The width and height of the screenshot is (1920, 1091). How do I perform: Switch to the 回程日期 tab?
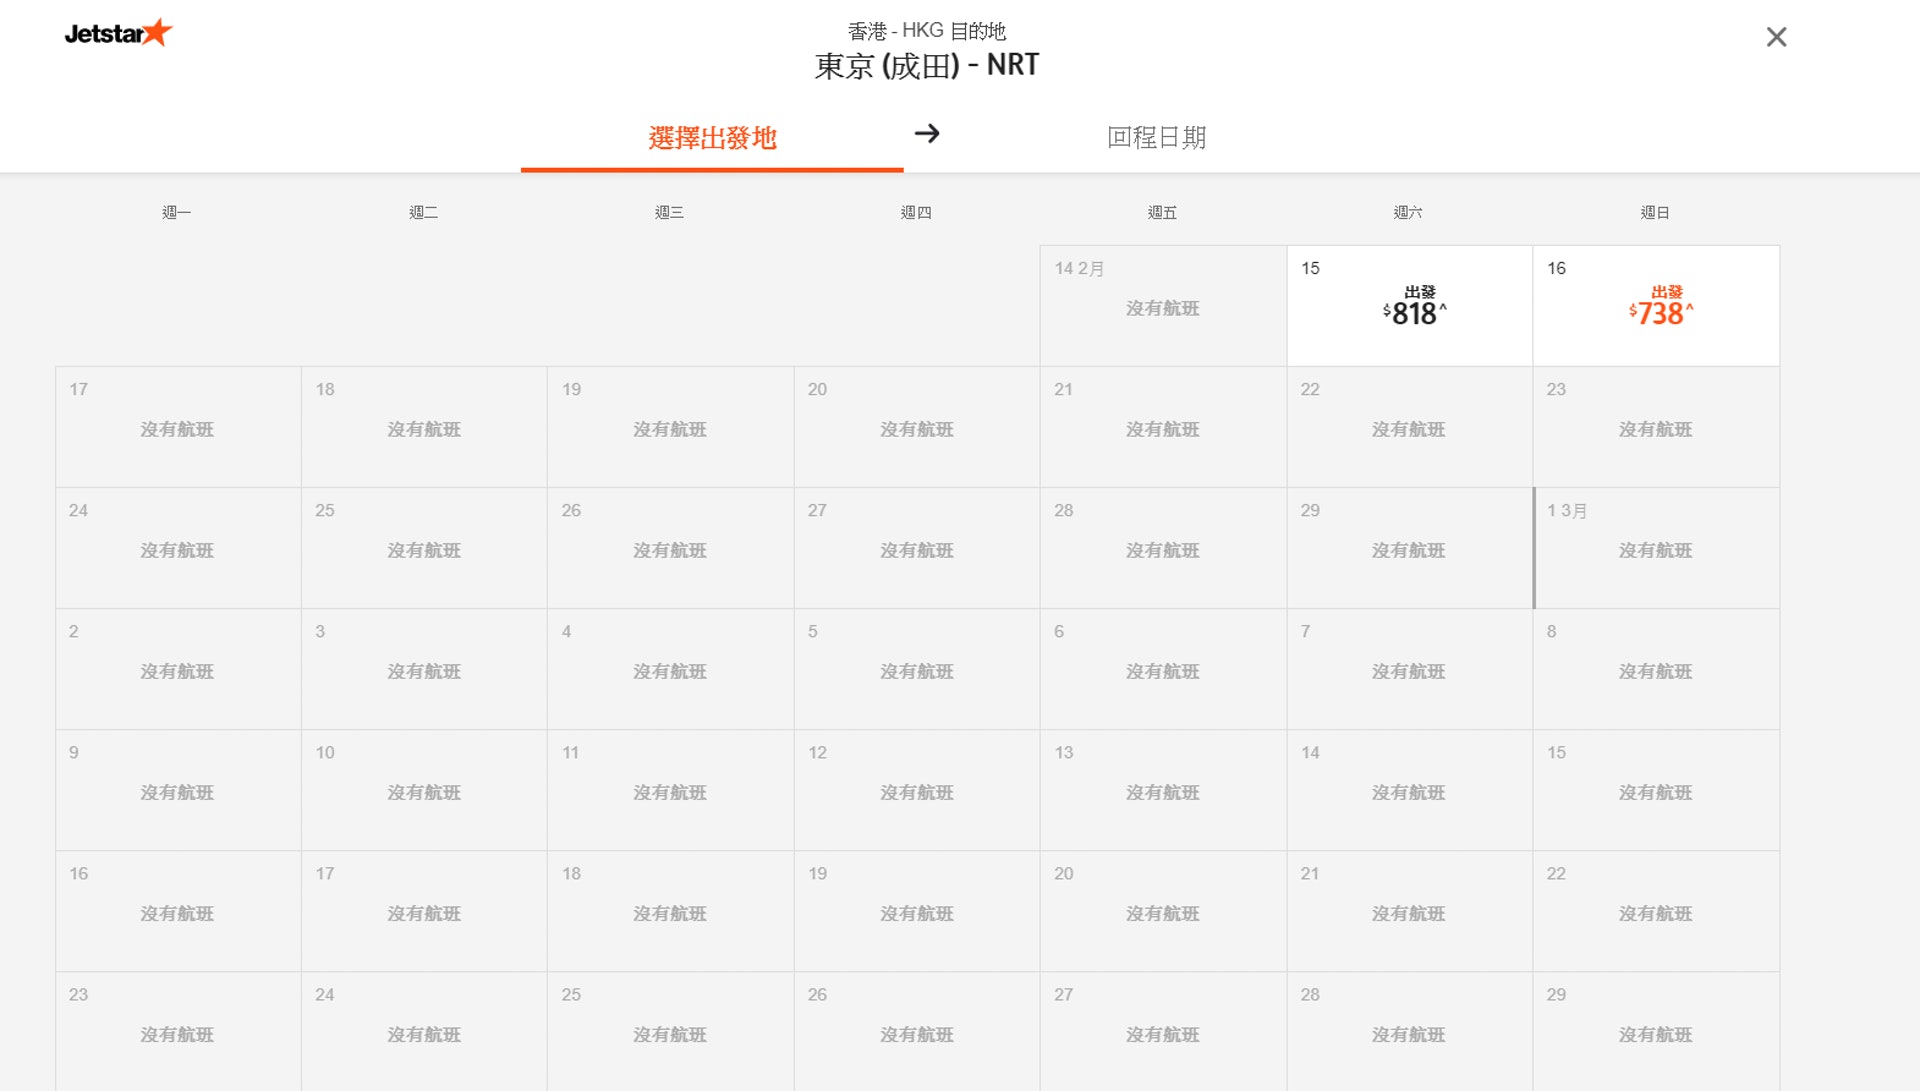1156,137
